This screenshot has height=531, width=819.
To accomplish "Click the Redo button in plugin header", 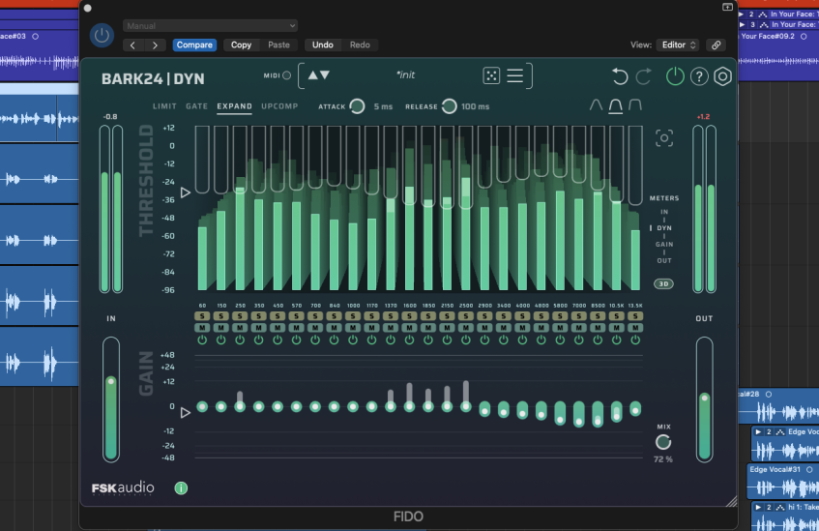I will click(x=360, y=45).
